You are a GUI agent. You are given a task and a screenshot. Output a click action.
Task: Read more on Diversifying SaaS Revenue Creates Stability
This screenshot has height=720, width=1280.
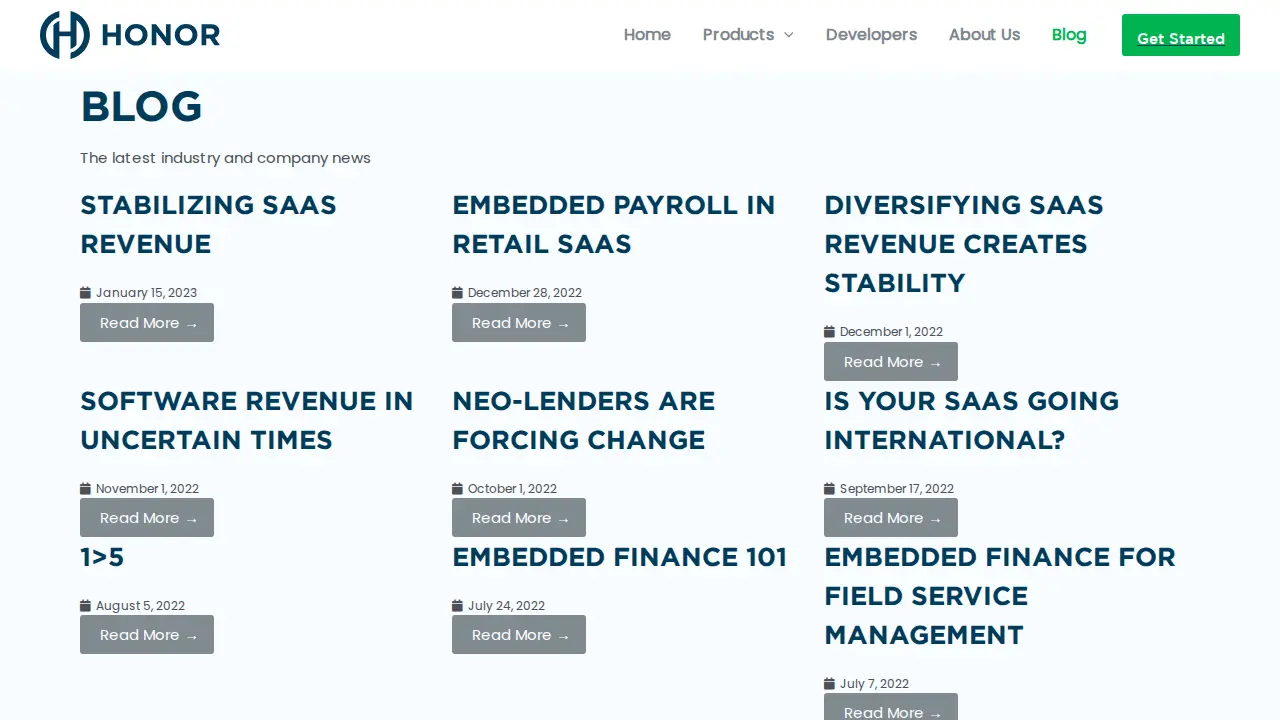pos(891,362)
